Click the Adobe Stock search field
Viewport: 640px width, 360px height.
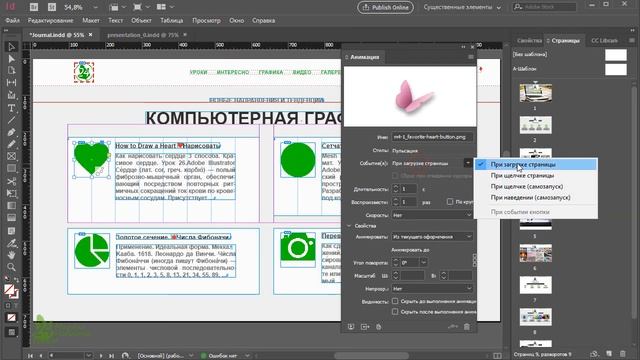pos(545,7)
